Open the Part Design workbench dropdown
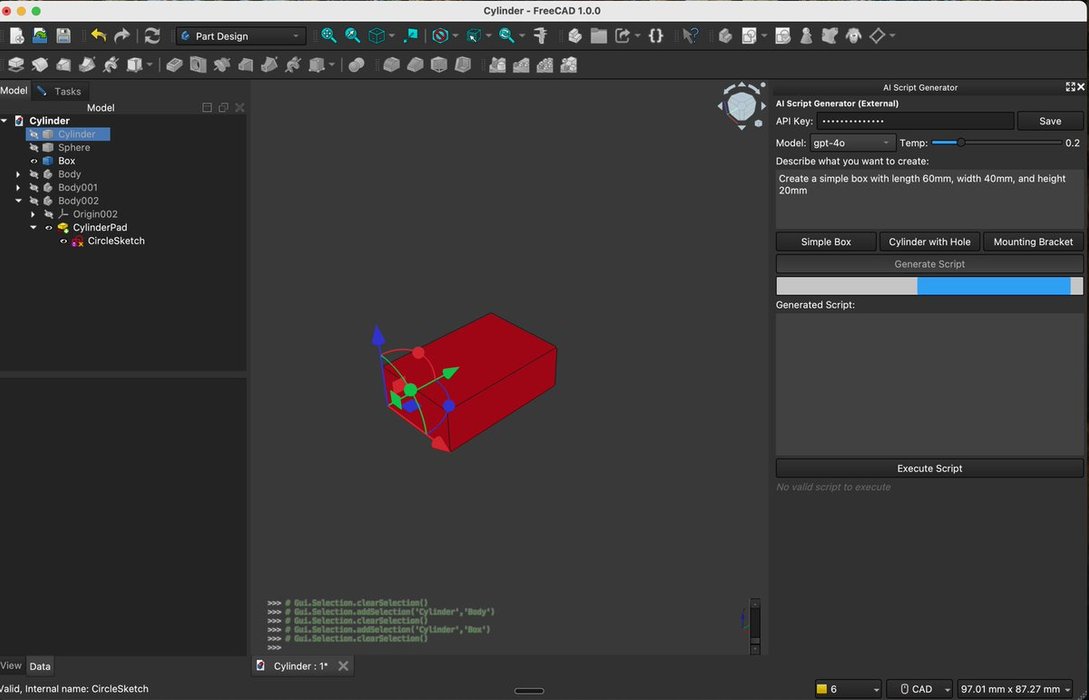The image size is (1089, 700). click(240, 36)
